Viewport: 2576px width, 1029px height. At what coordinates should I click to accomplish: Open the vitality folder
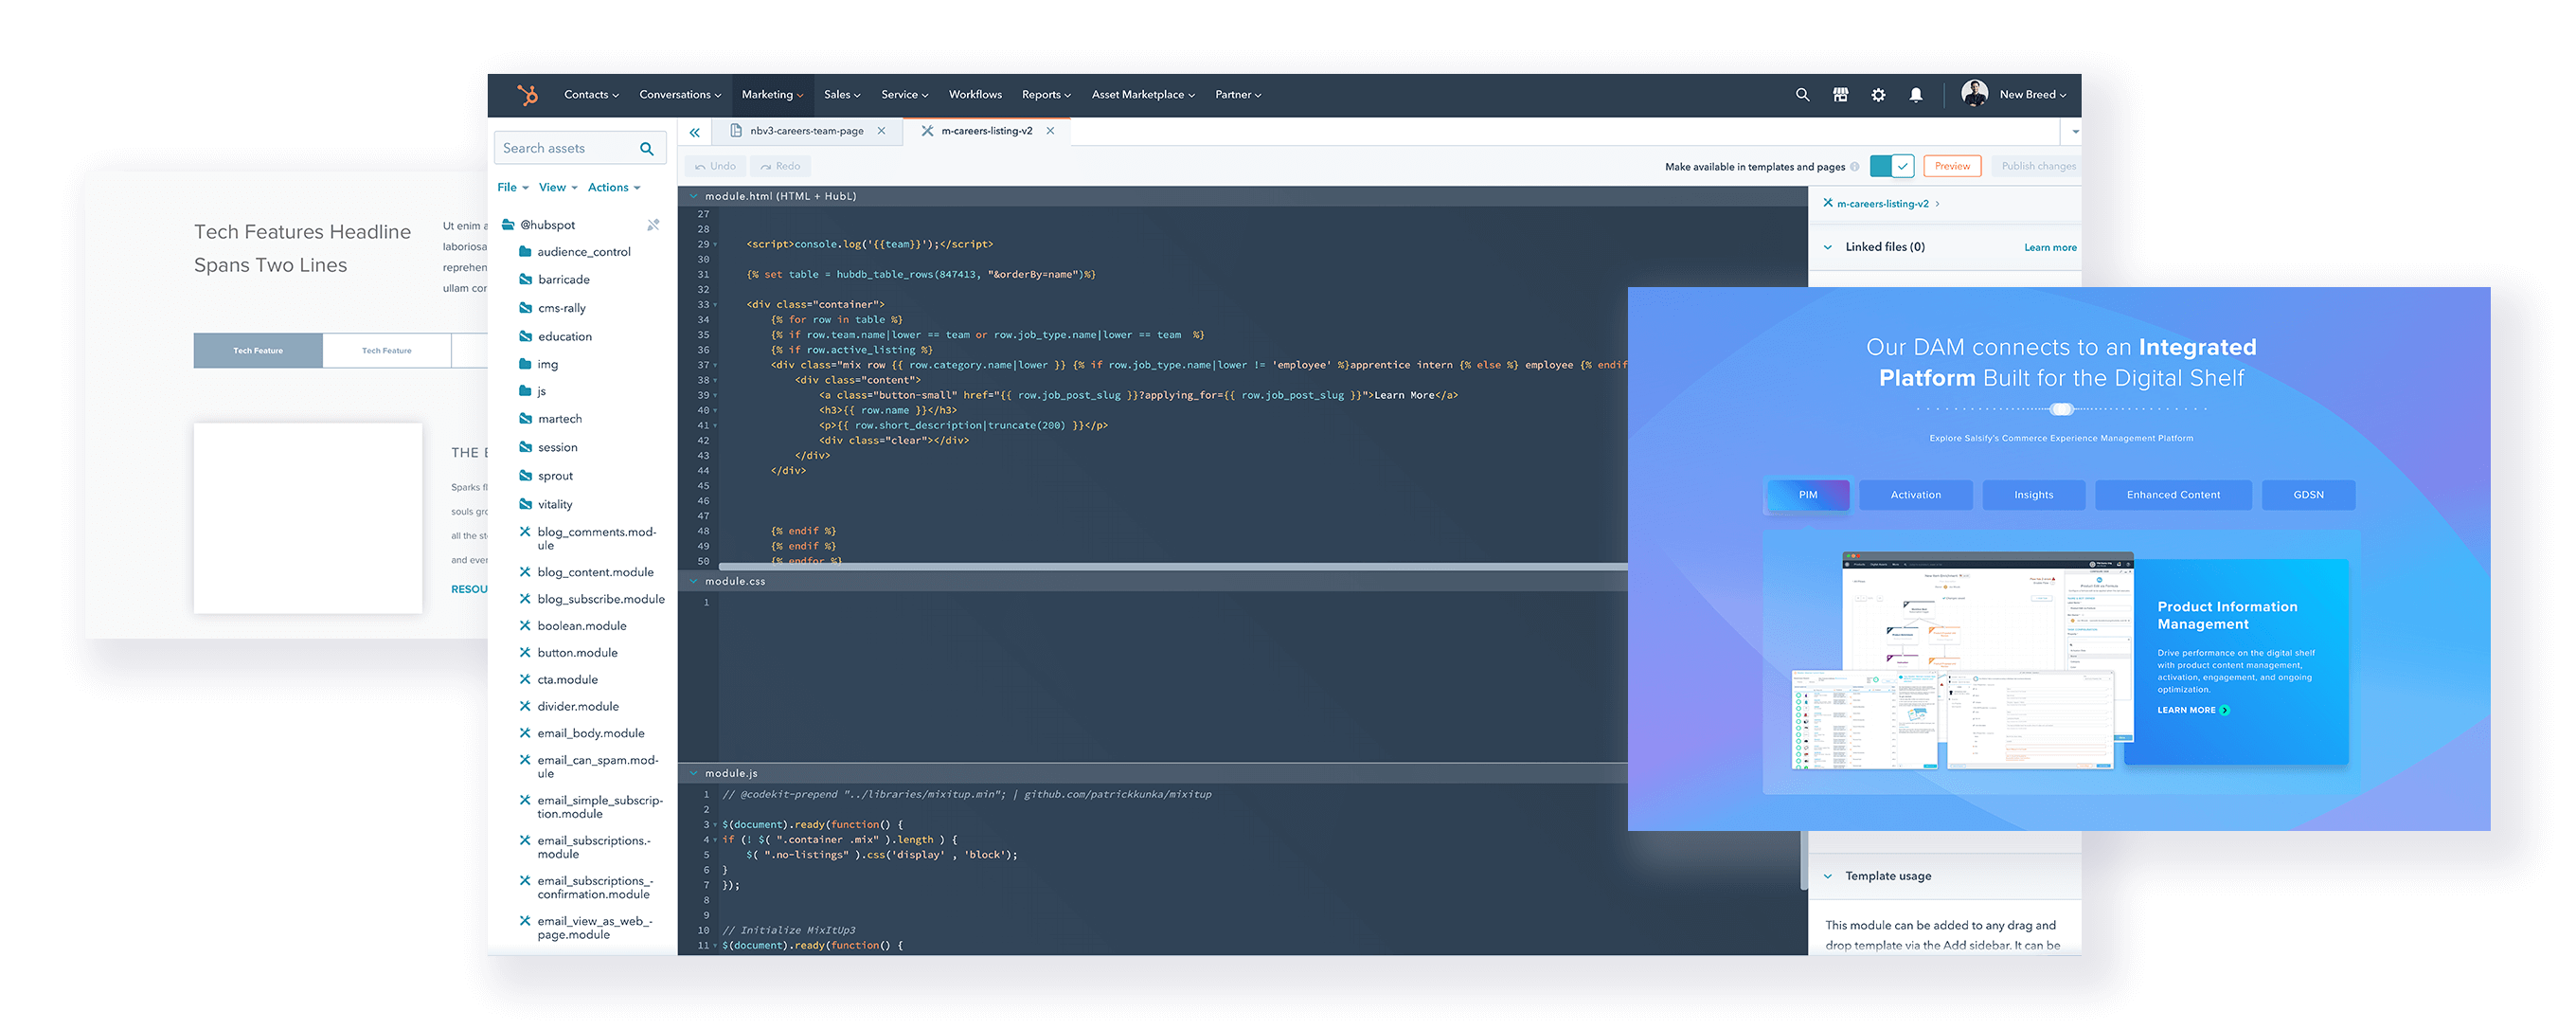pos(546,505)
